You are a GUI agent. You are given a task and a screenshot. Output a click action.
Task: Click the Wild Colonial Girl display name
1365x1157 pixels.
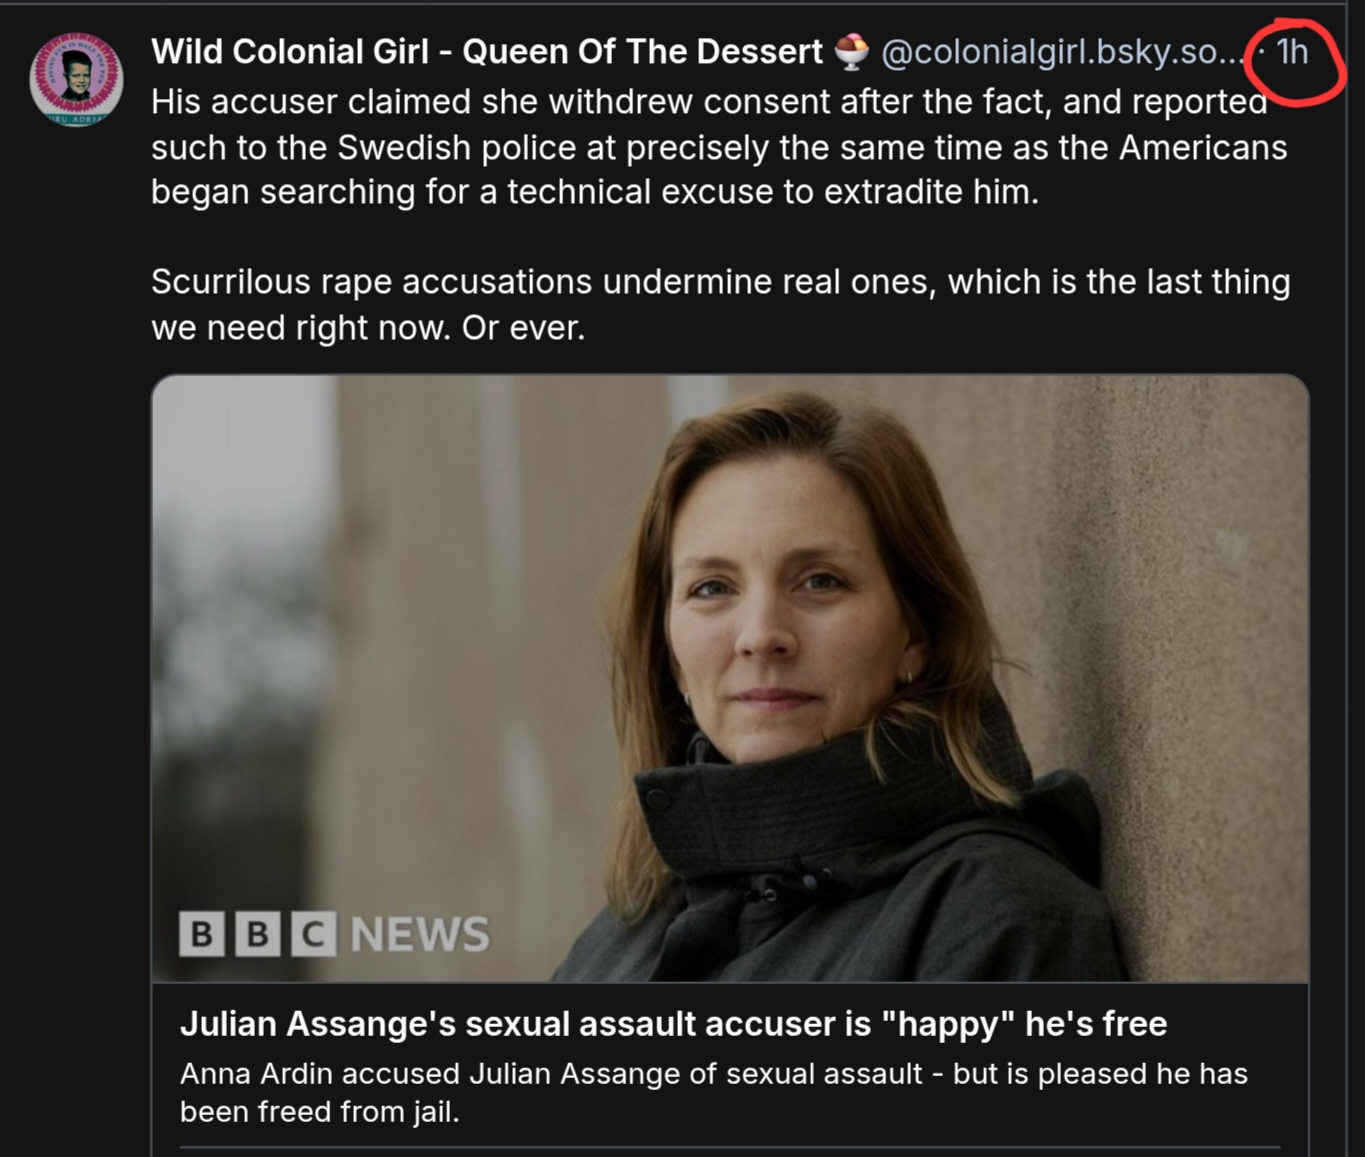(x=487, y=51)
